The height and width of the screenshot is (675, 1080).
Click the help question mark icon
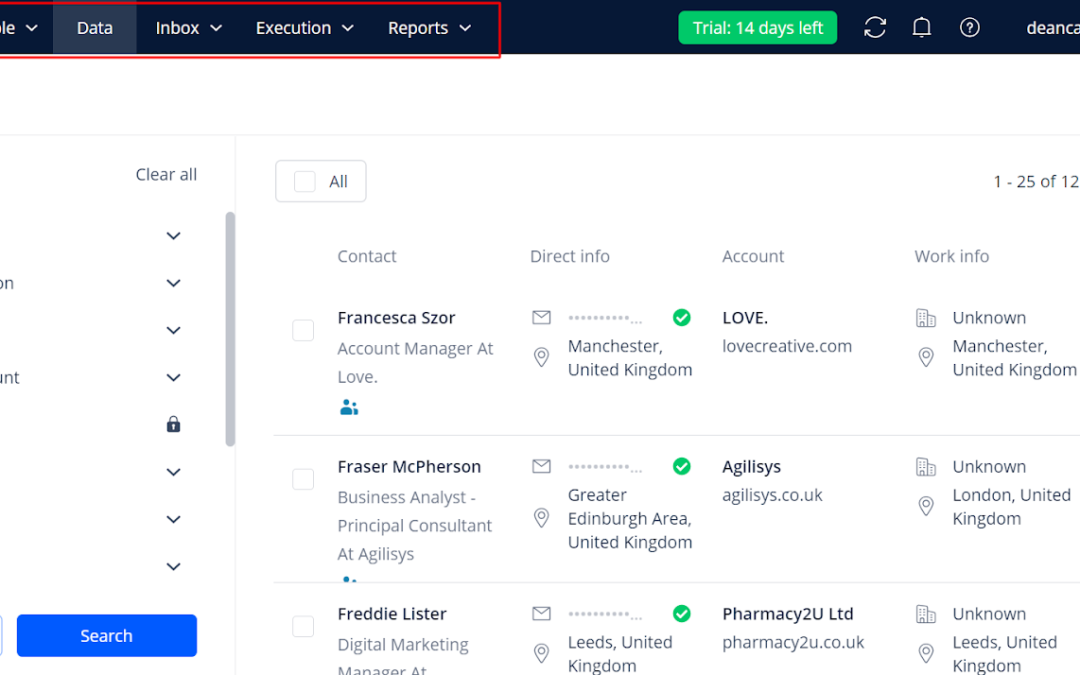[x=970, y=27]
